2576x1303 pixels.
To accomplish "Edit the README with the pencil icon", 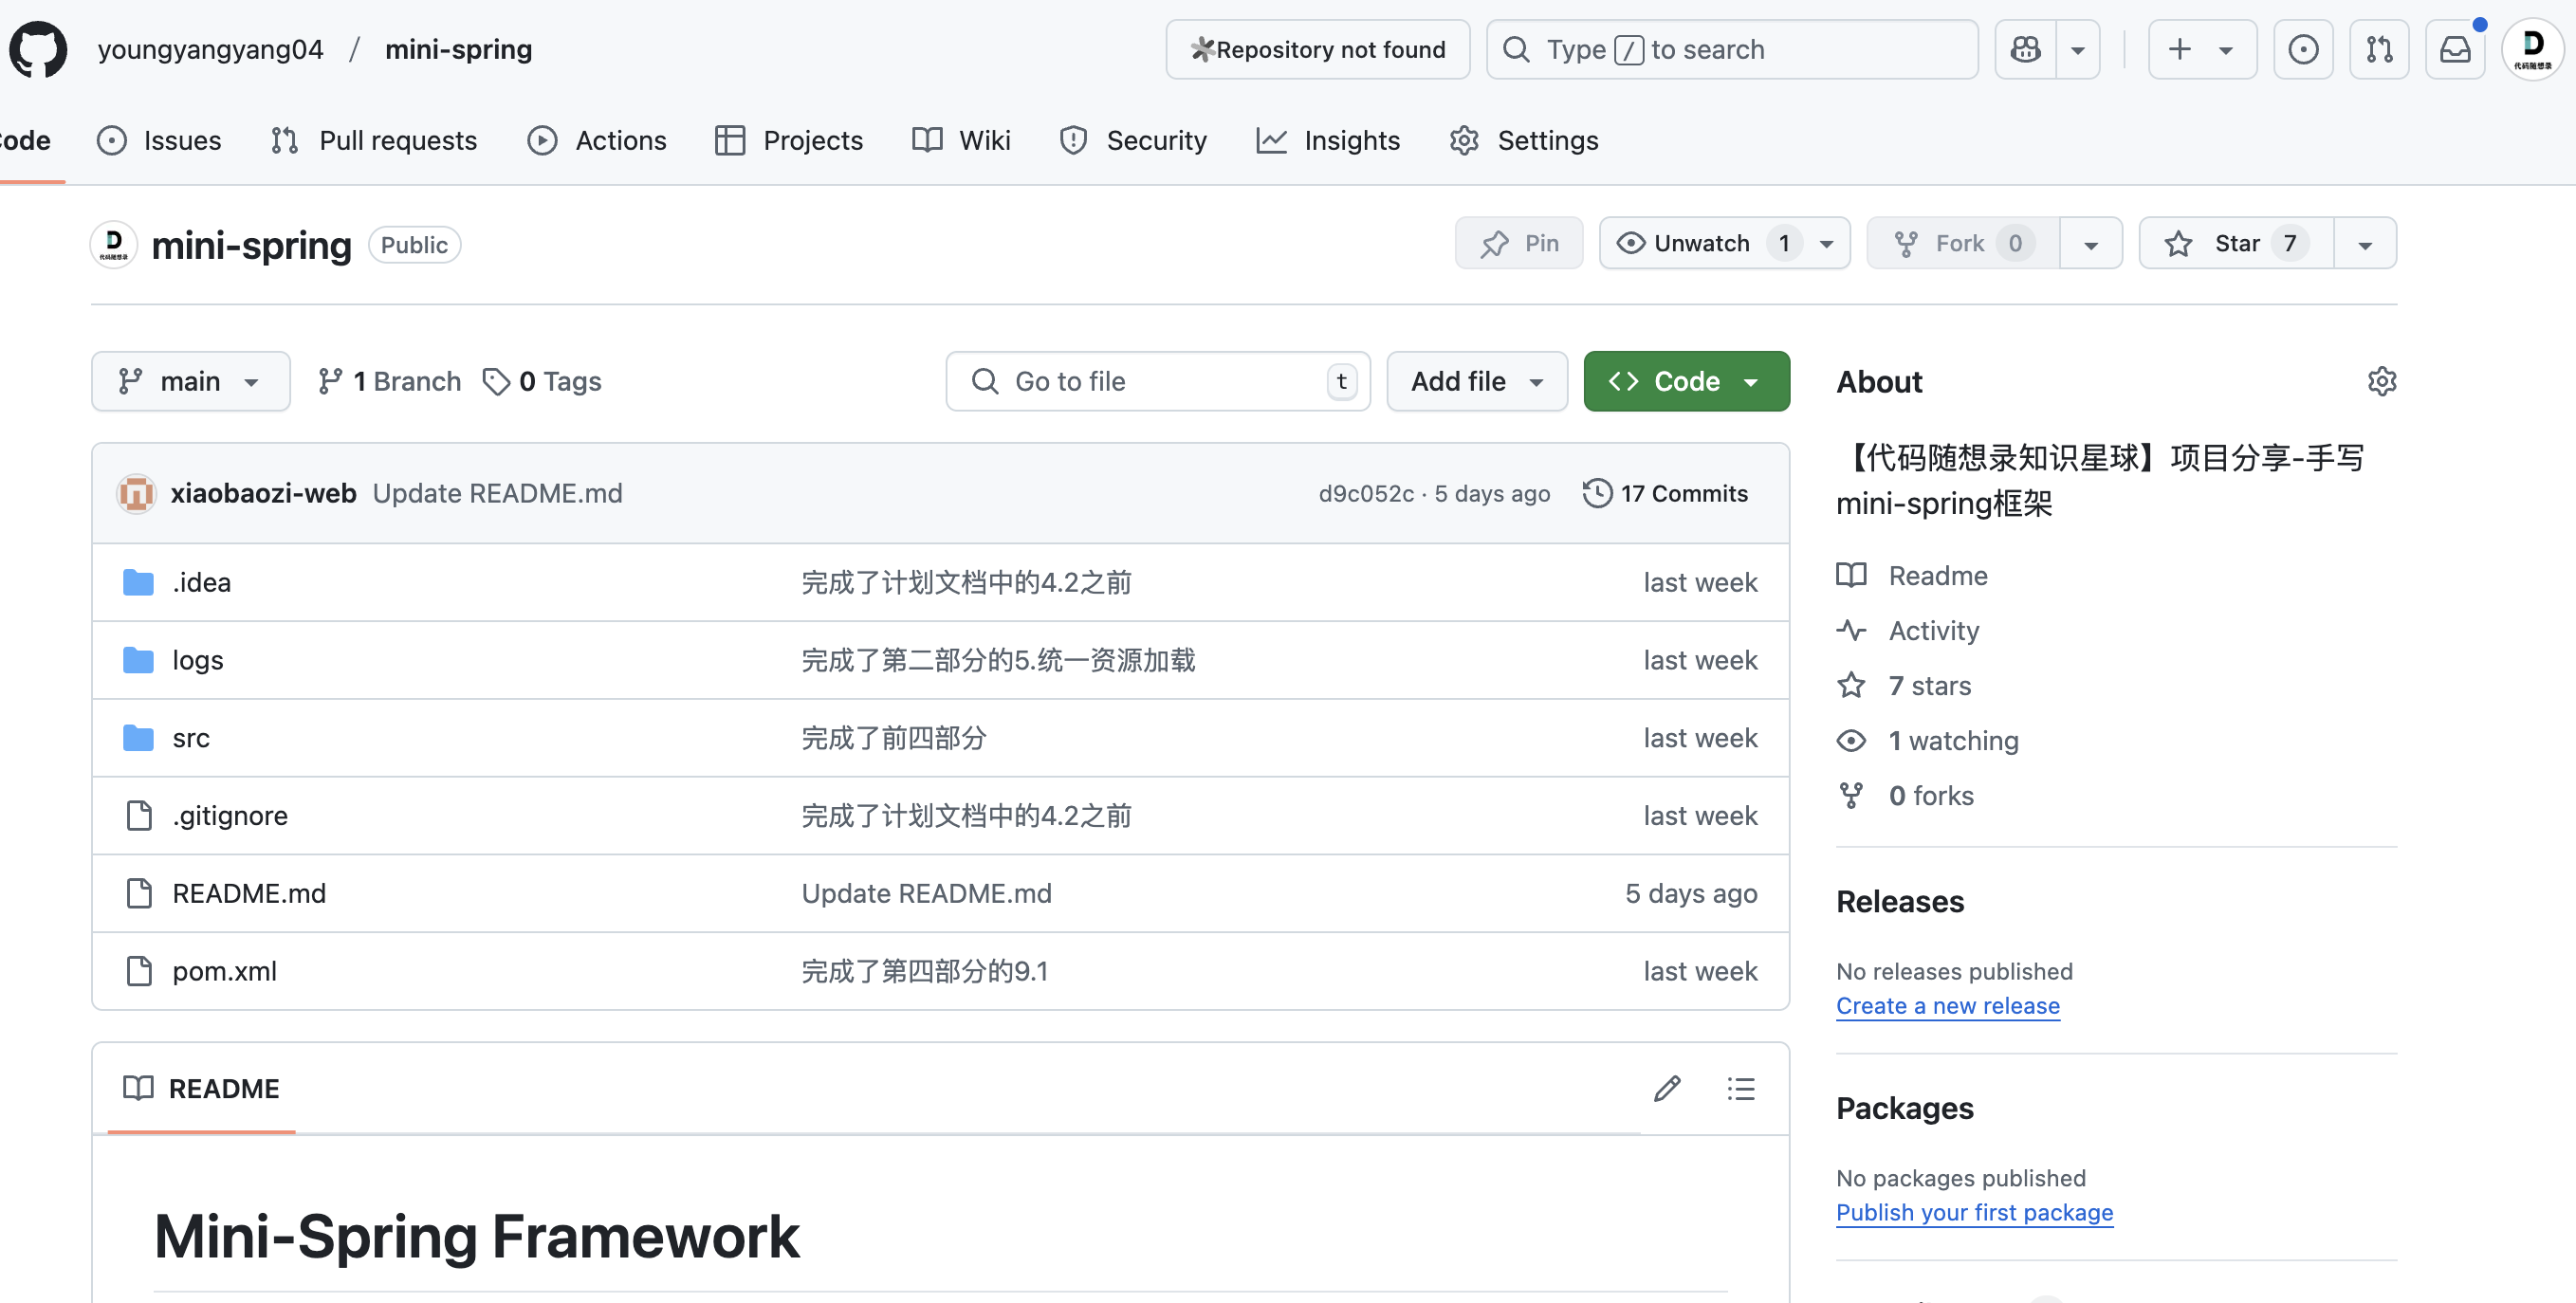I will point(1667,1088).
